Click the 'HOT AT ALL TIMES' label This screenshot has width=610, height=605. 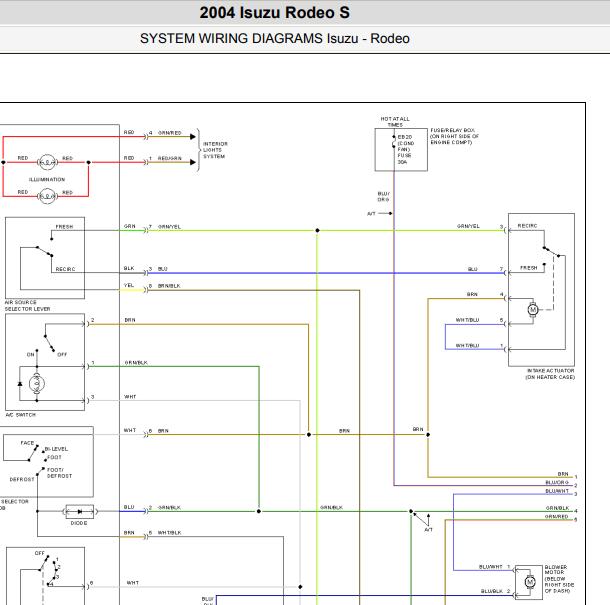395,122
